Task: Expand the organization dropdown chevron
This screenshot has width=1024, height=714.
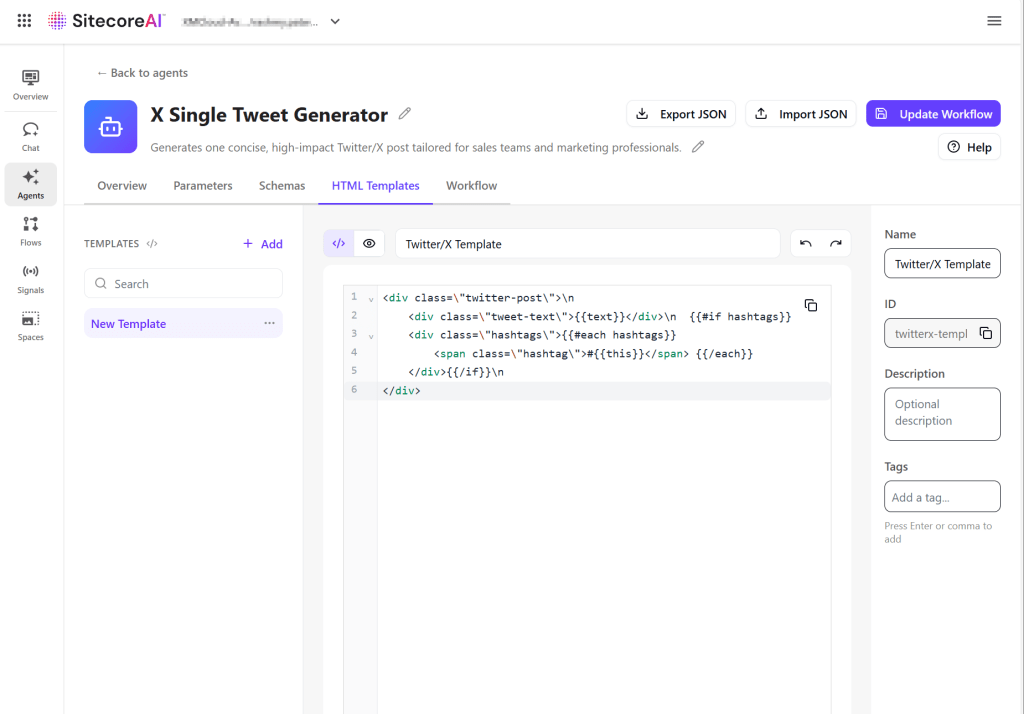Action: (x=335, y=21)
